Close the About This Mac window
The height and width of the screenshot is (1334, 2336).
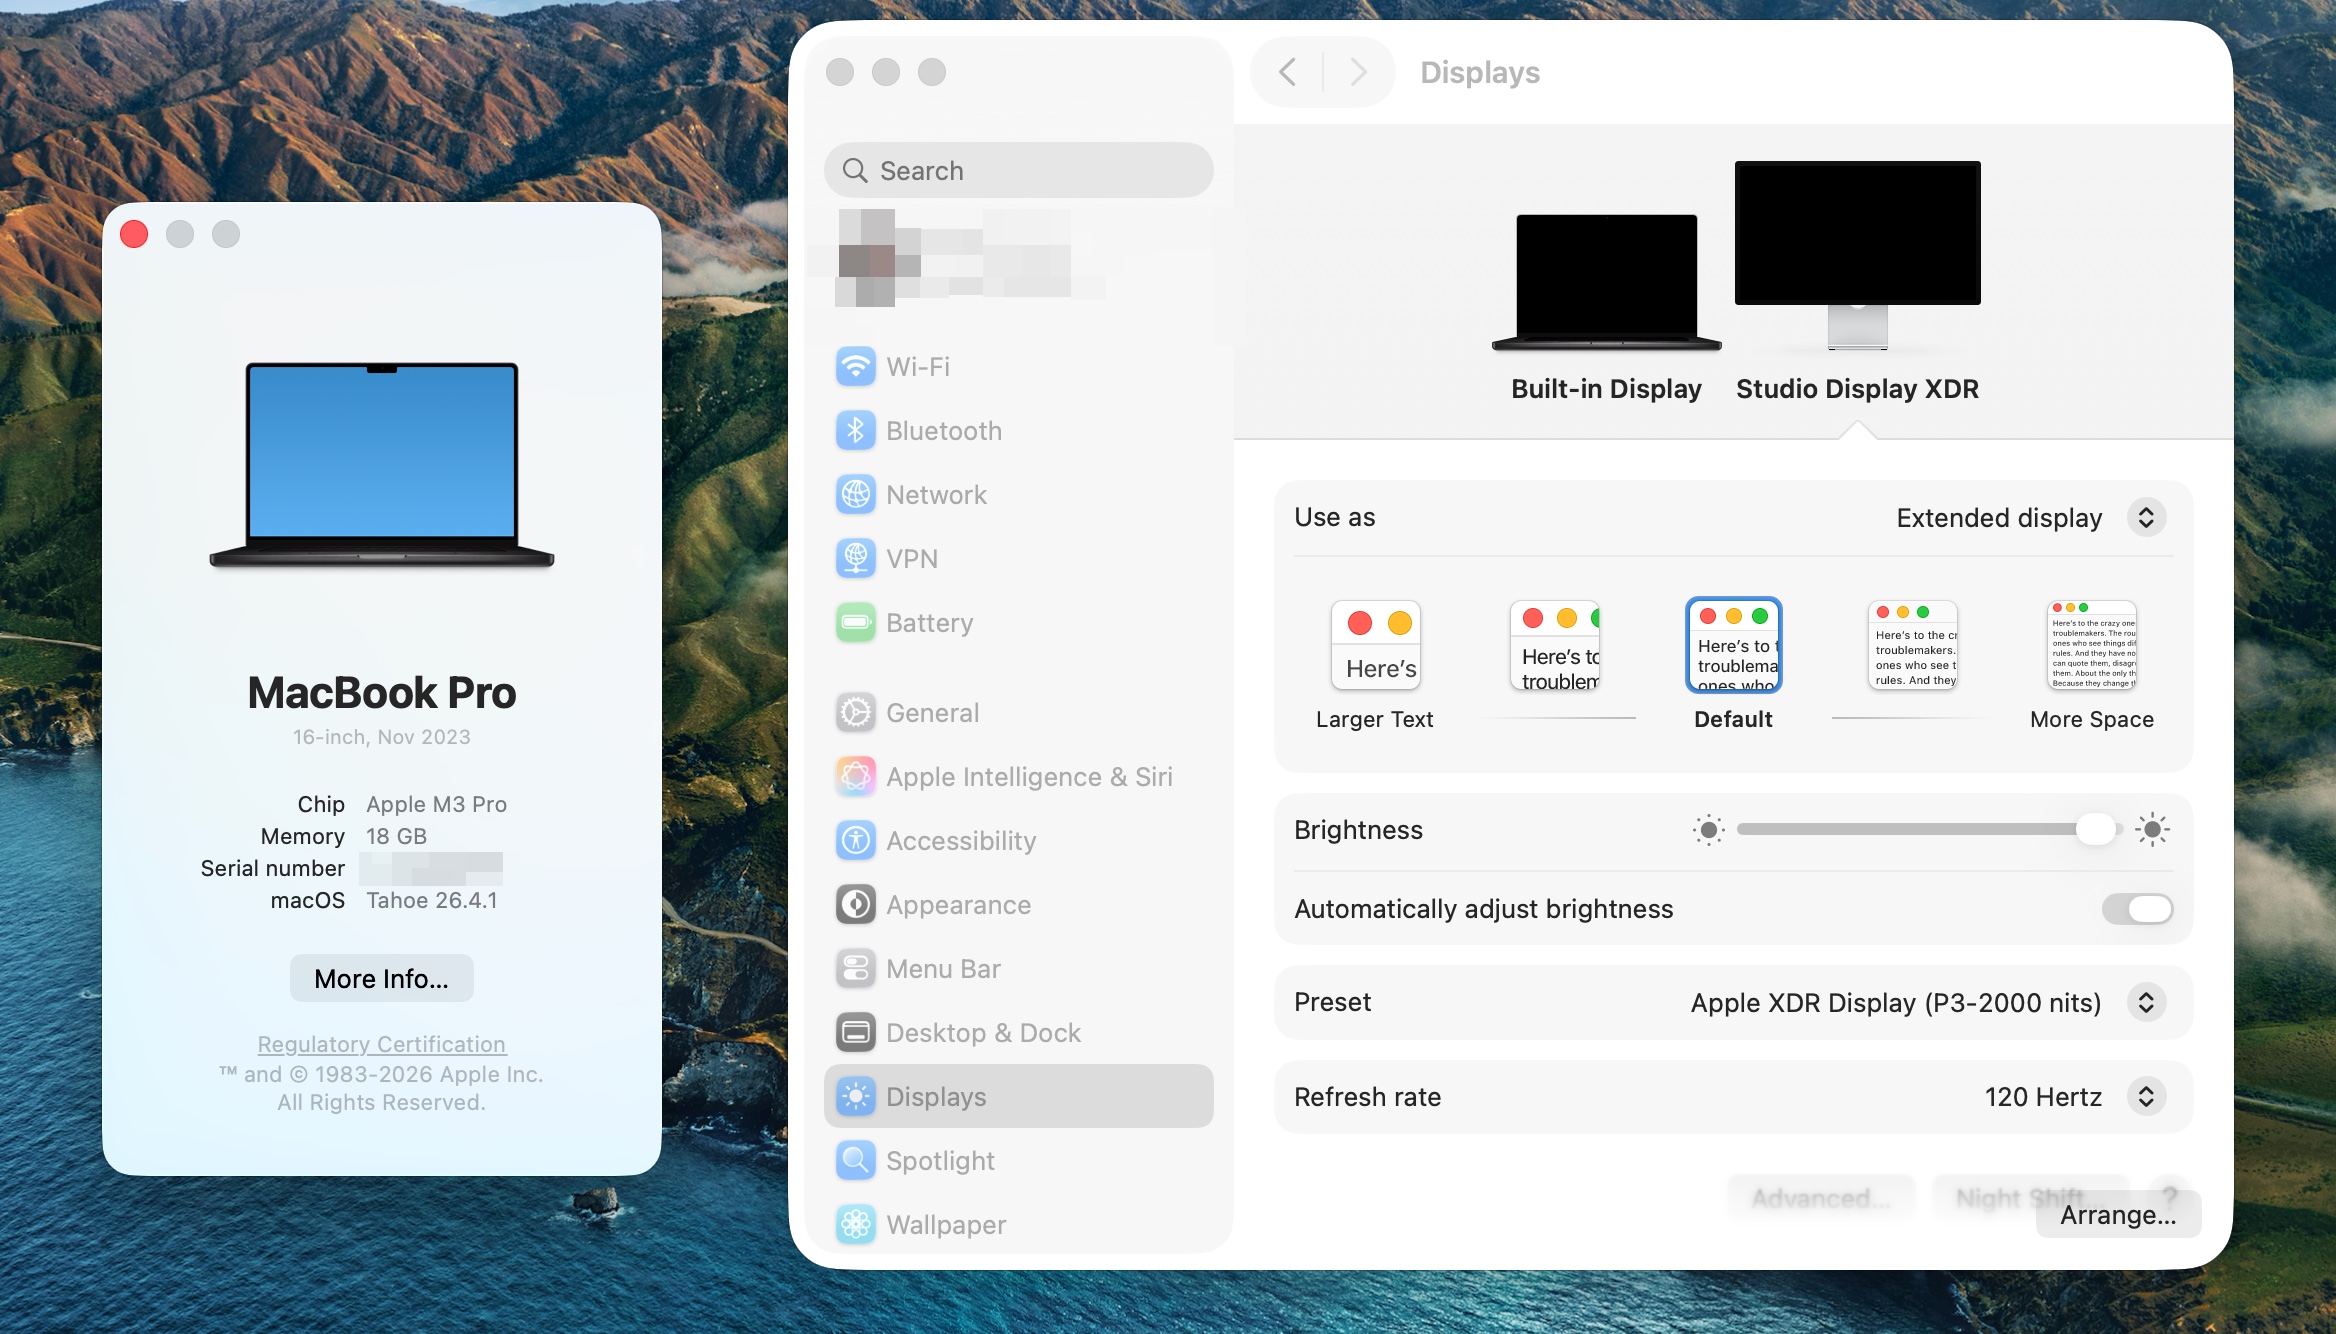134,234
